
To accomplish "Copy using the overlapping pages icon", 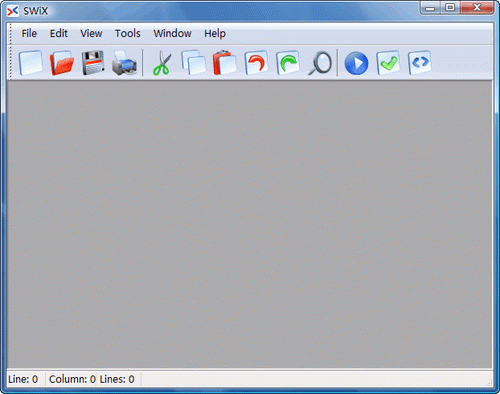I will [x=194, y=63].
